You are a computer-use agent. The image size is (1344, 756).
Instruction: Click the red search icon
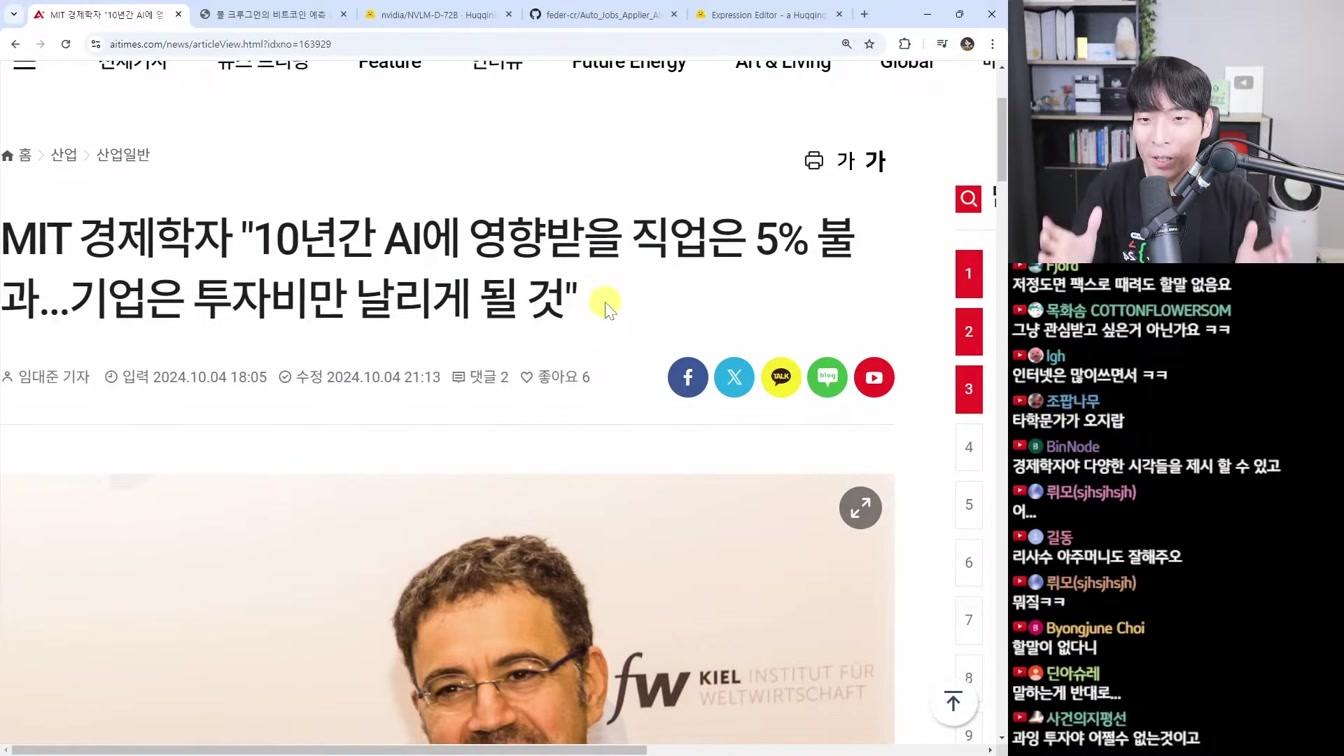(x=969, y=199)
